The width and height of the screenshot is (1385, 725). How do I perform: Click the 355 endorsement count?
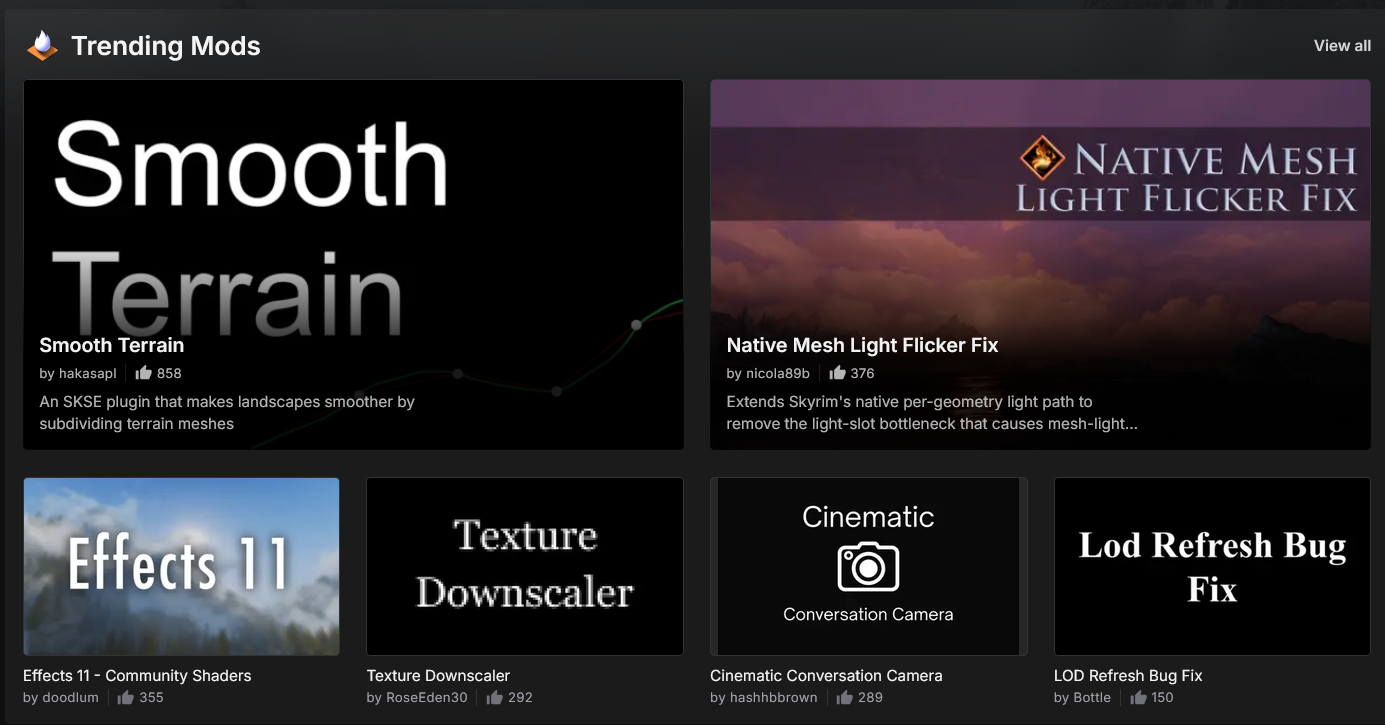tap(151, 698)
